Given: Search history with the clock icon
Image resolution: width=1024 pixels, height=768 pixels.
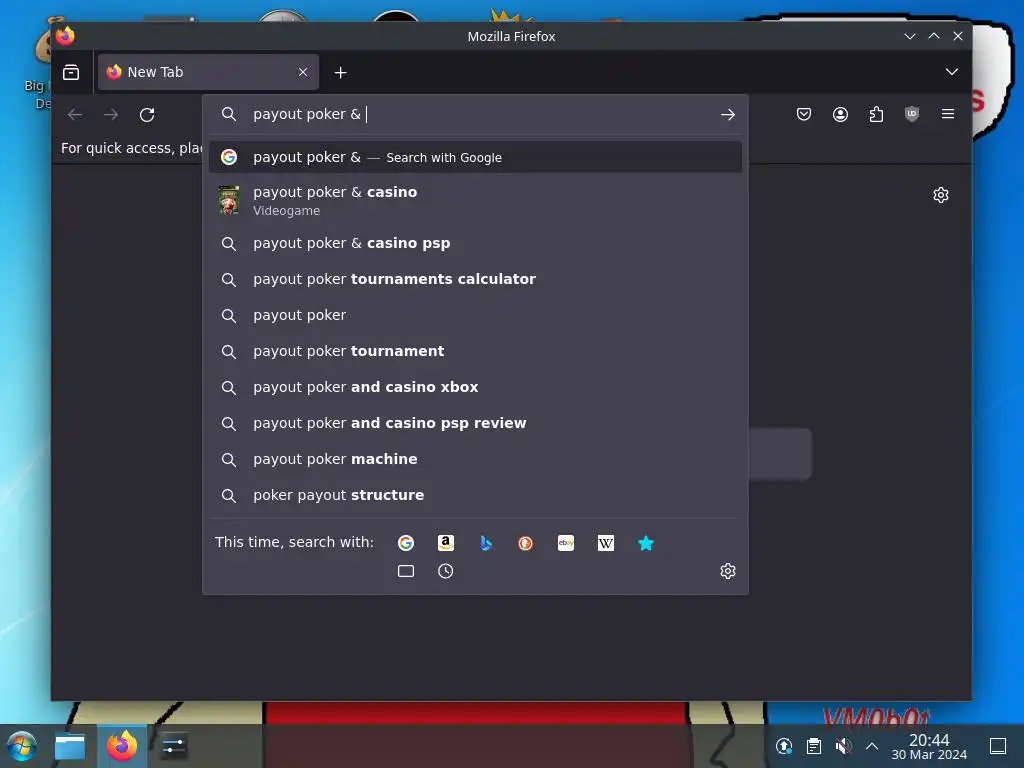Looking at the screenshot, I should coord(445,571).
